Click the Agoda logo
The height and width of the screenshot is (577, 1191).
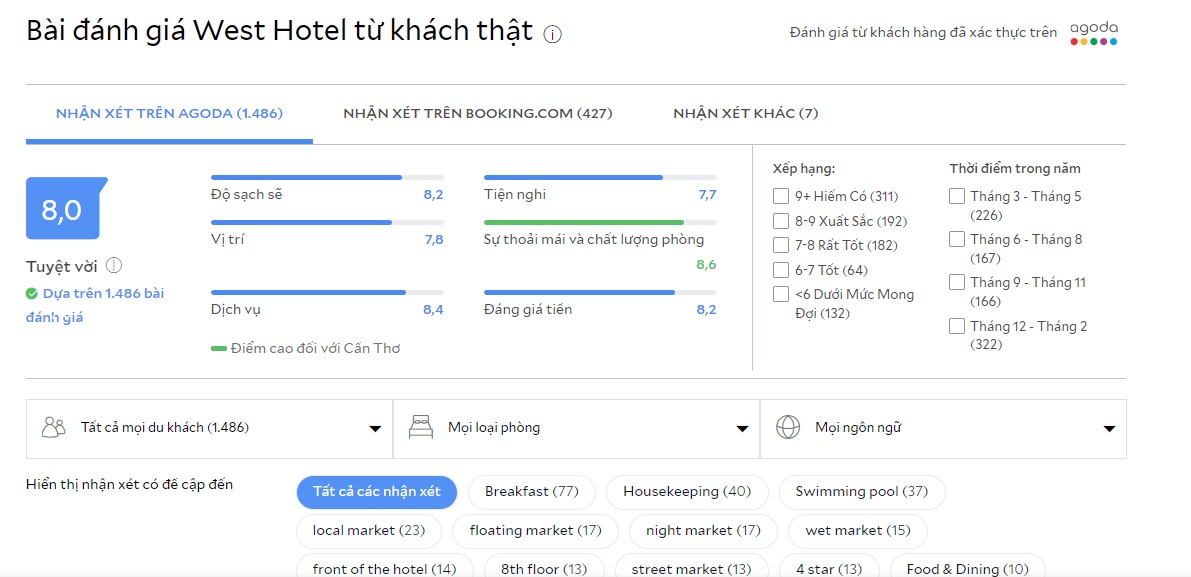(x=1093, y=33)
